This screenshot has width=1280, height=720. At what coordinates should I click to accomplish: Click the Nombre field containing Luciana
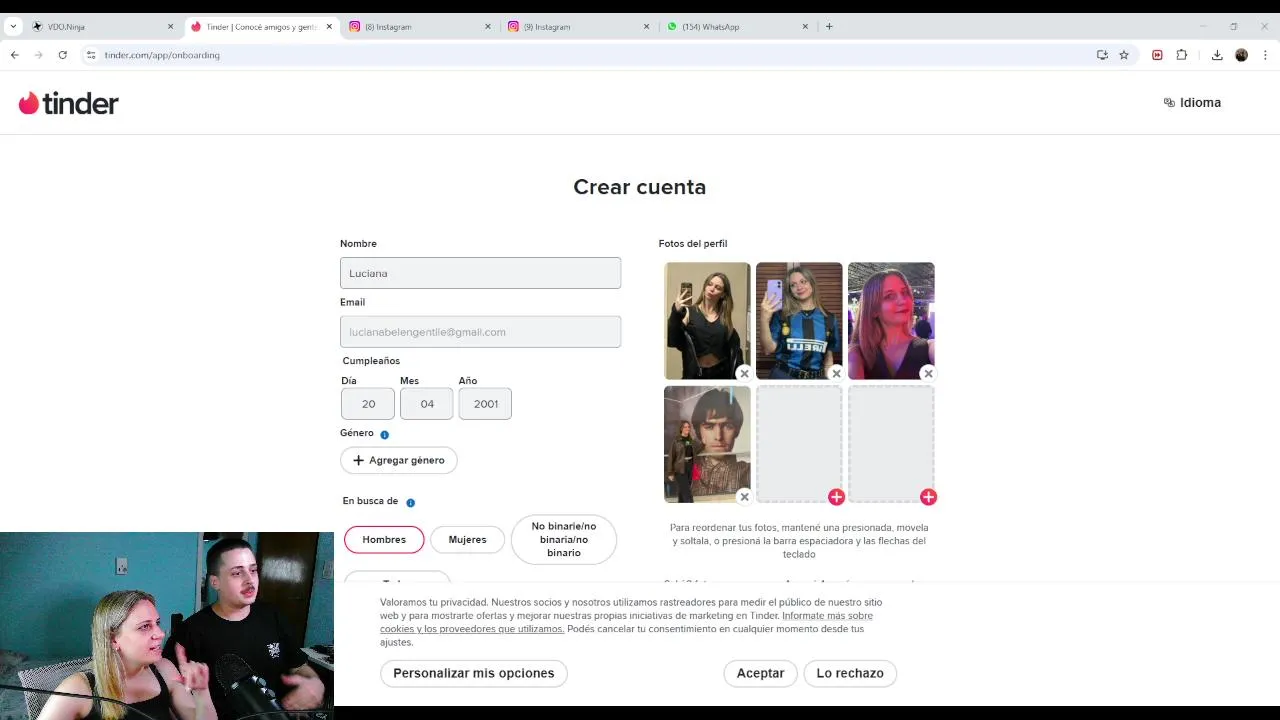[x=480, y=273]
